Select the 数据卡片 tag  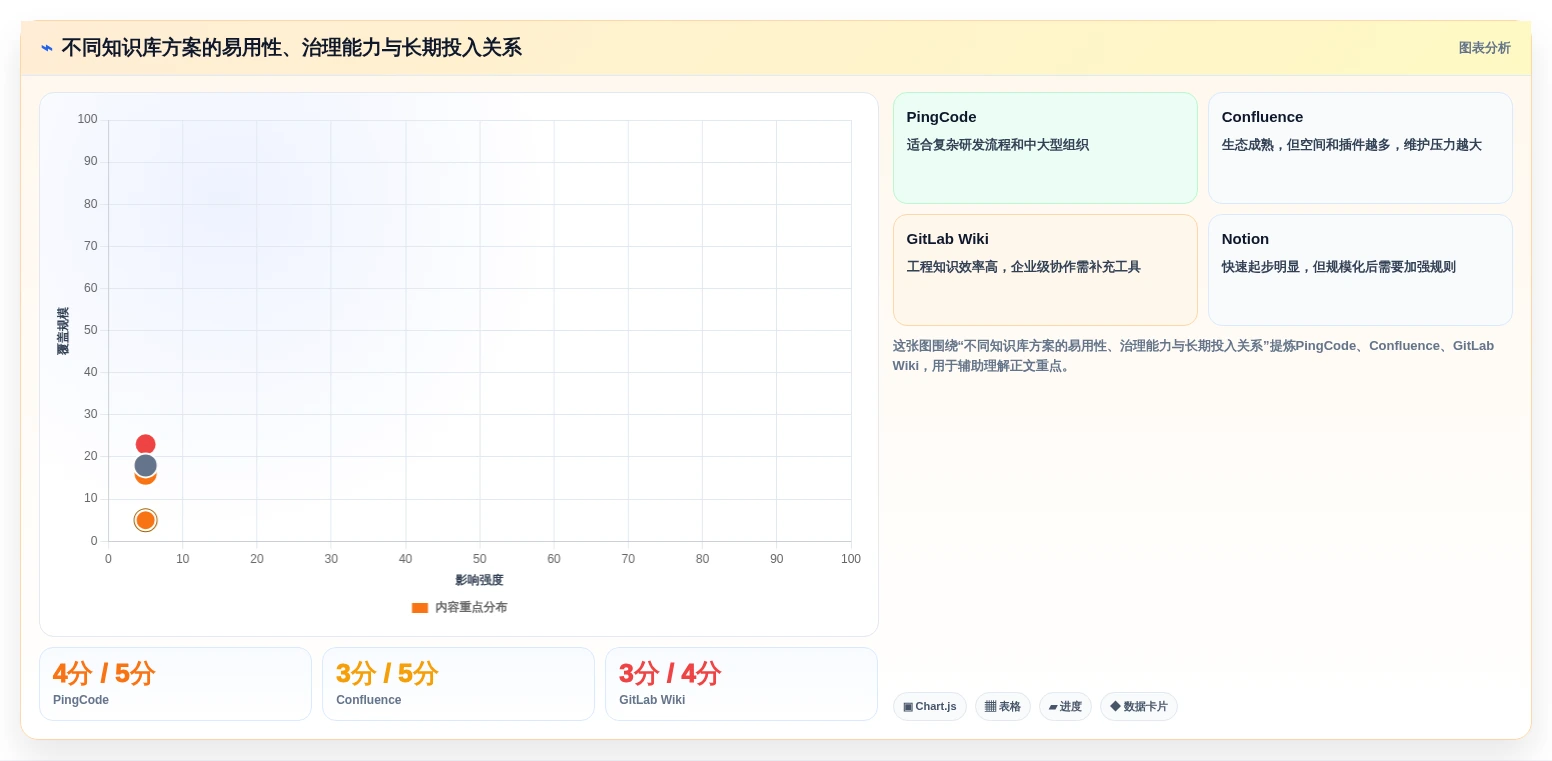pyautogui.click(x=1139, y=706)
